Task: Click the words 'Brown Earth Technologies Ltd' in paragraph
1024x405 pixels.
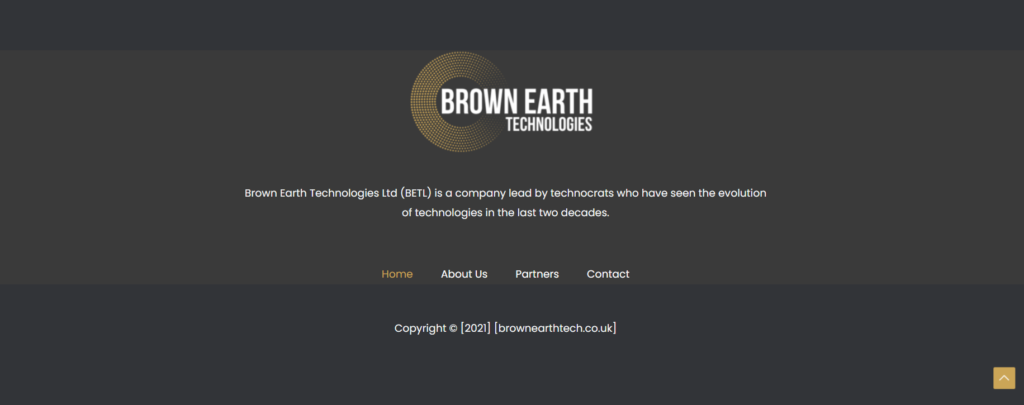Action: tap(320, 193)
